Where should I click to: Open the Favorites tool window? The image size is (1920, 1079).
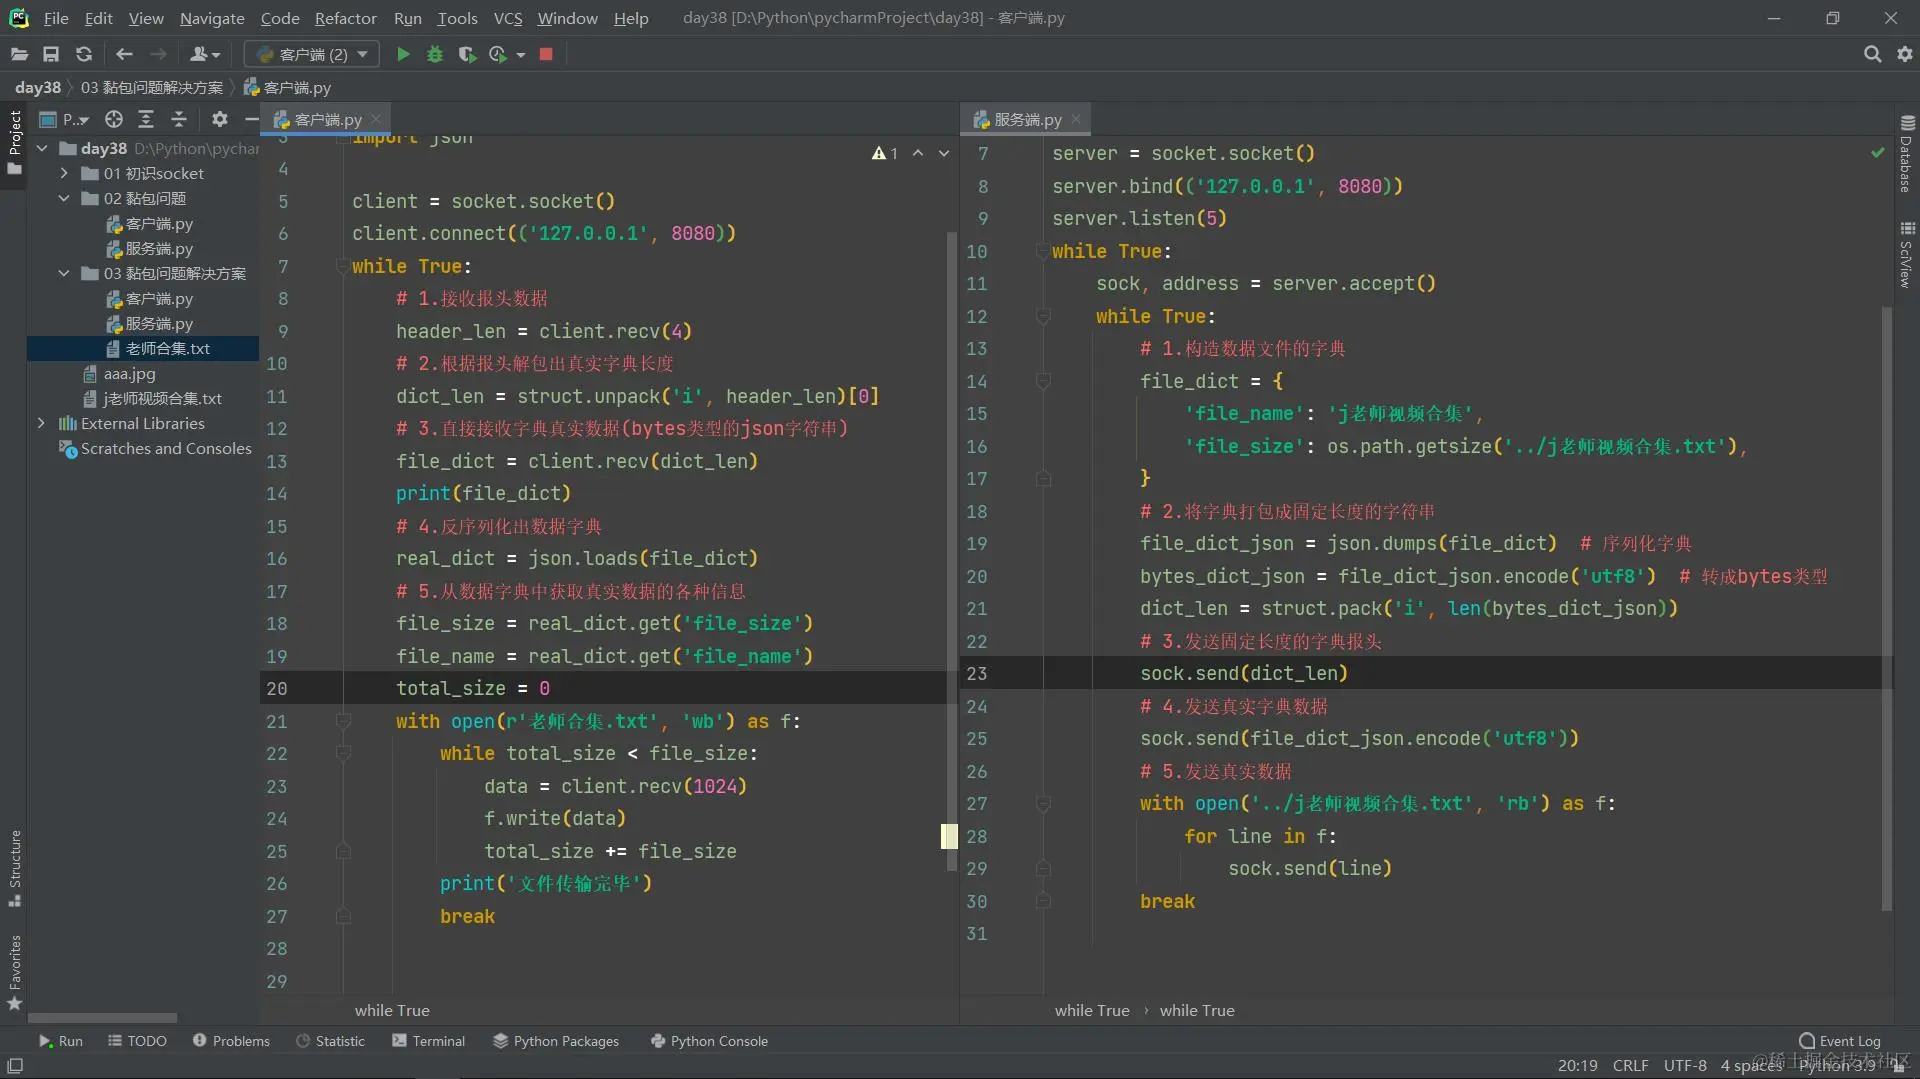[x=15, y=973]
